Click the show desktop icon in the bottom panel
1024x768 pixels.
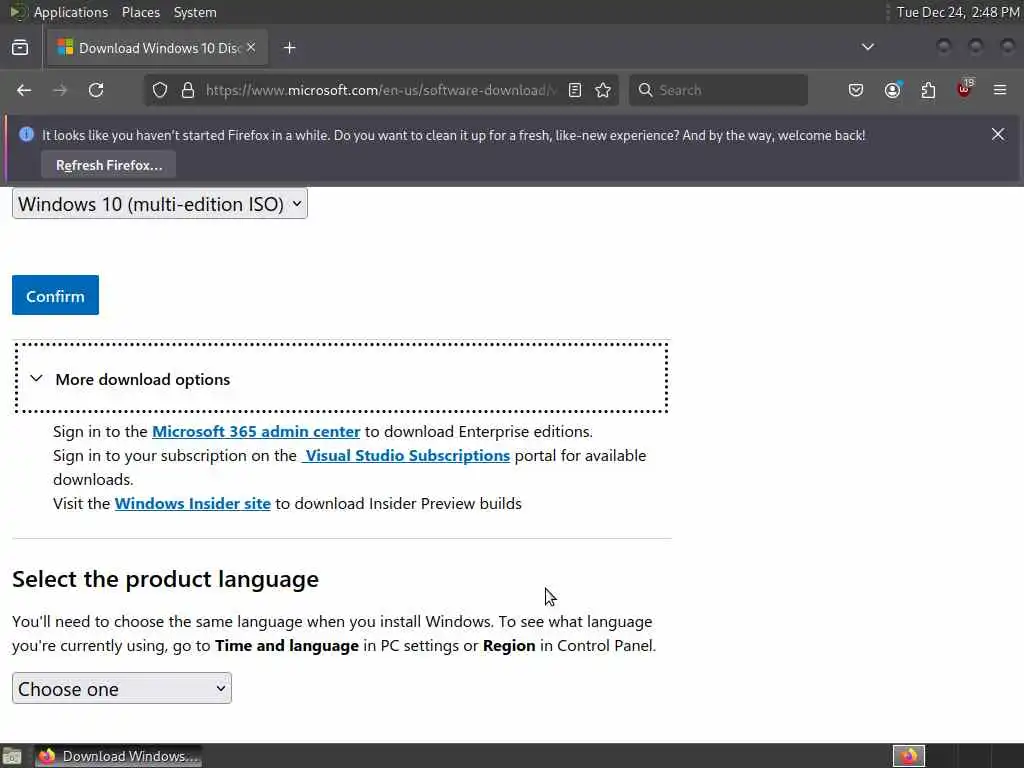click(12, 756)
